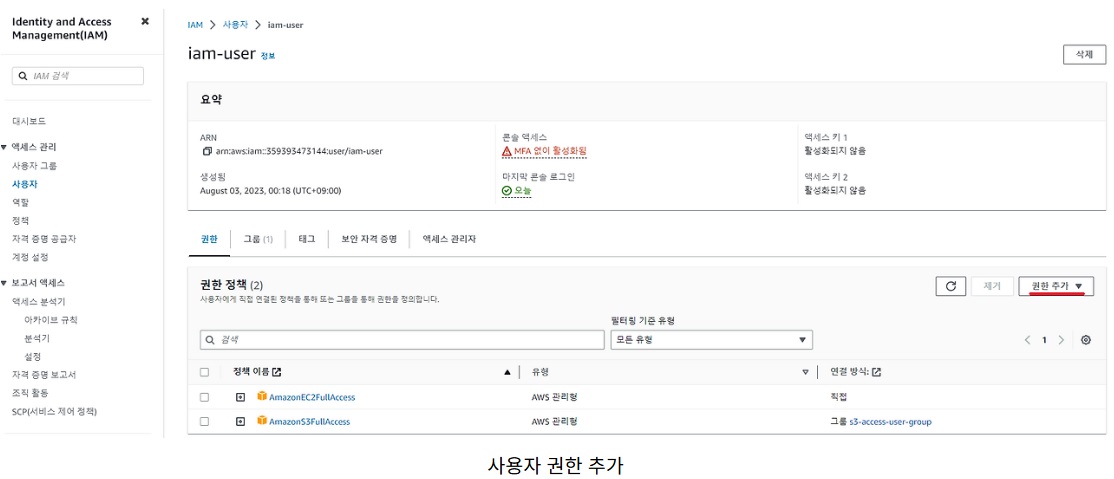Open the 모든 유형 filter dropdown
Screen dimensions: 1114x479
(x=711, y=340)
